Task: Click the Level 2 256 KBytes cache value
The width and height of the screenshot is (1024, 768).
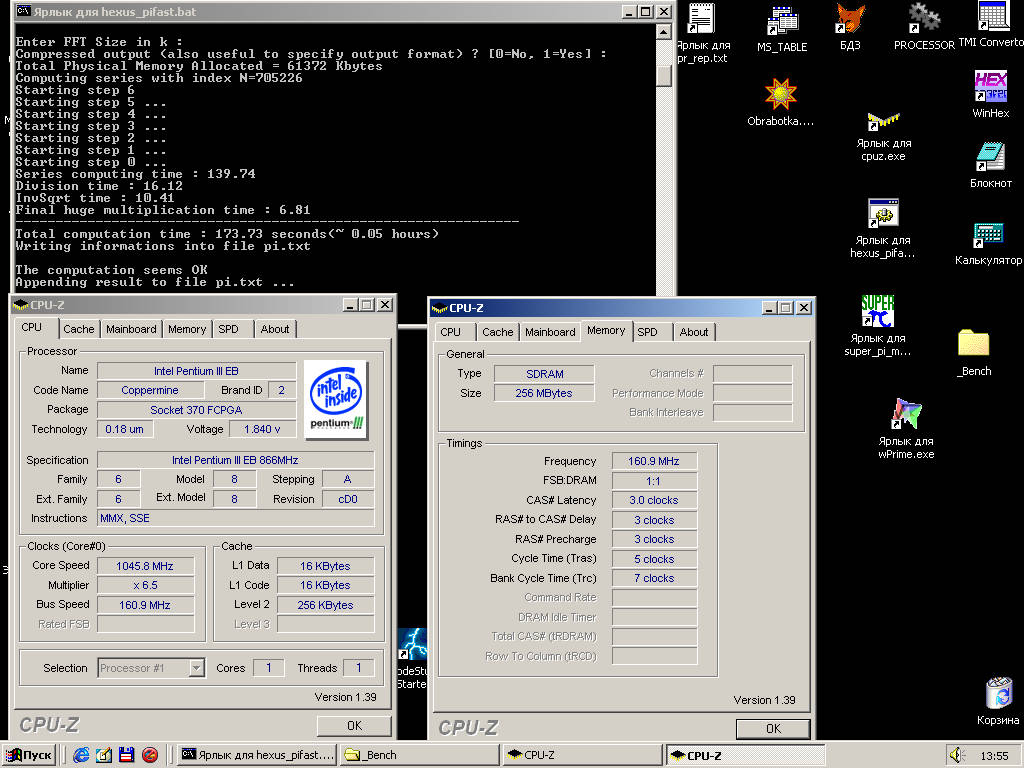Action: pyautogui.click(x=325, y=605)
